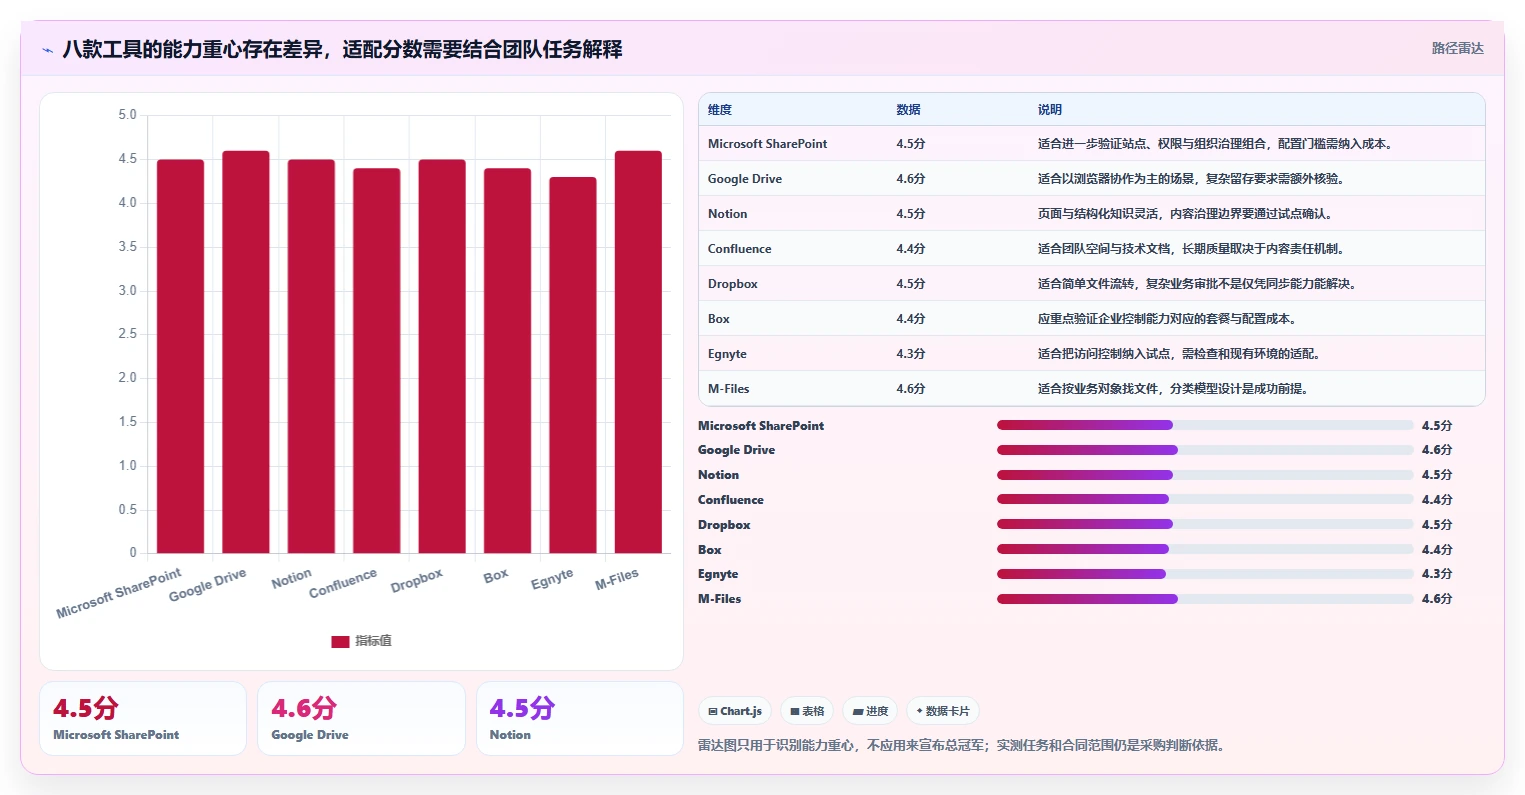This screenshot has height=795, width=1525.
Task: Select the Confluence table row name
Action: tap(739, 249)
